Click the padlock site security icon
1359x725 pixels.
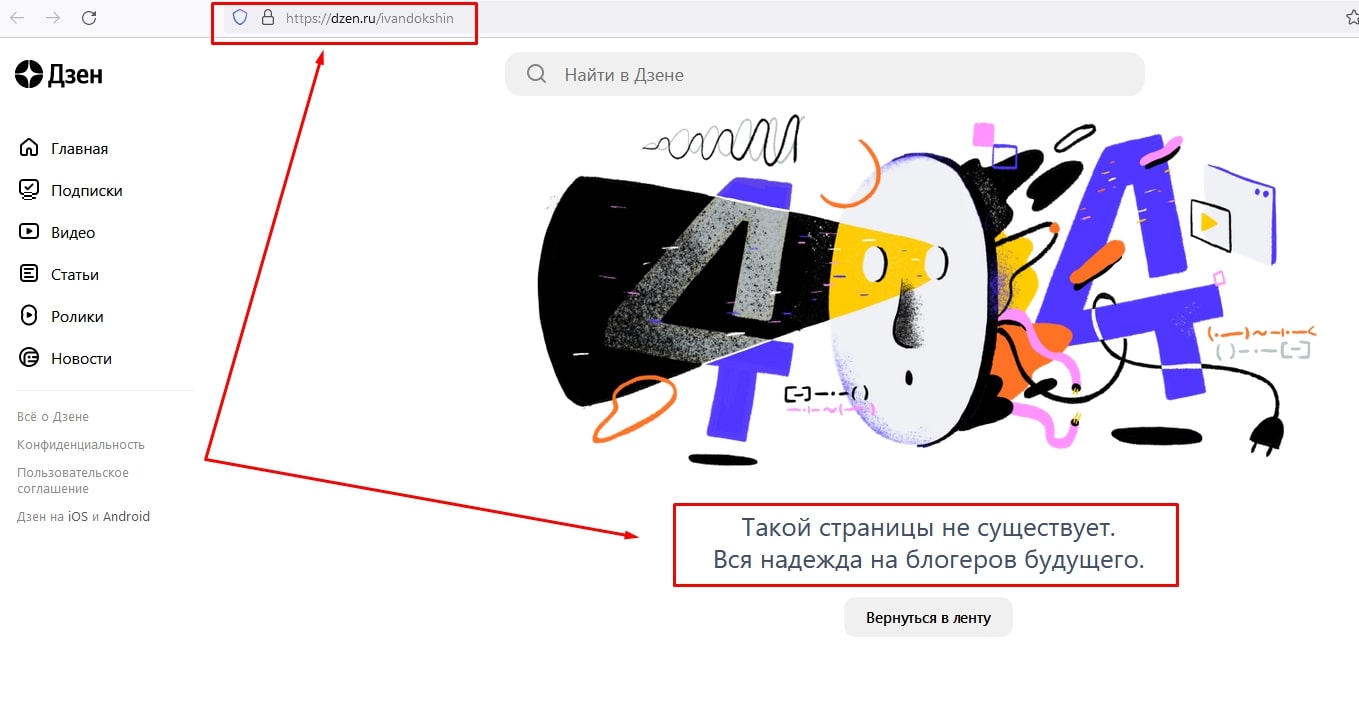click(267, 18)
